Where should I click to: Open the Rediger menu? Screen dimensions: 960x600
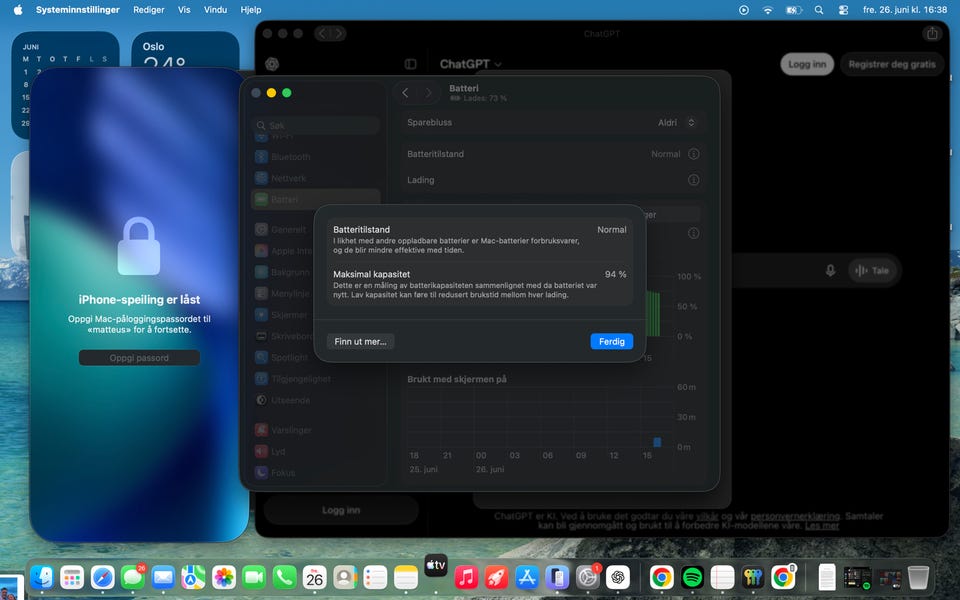pos(149,10)
